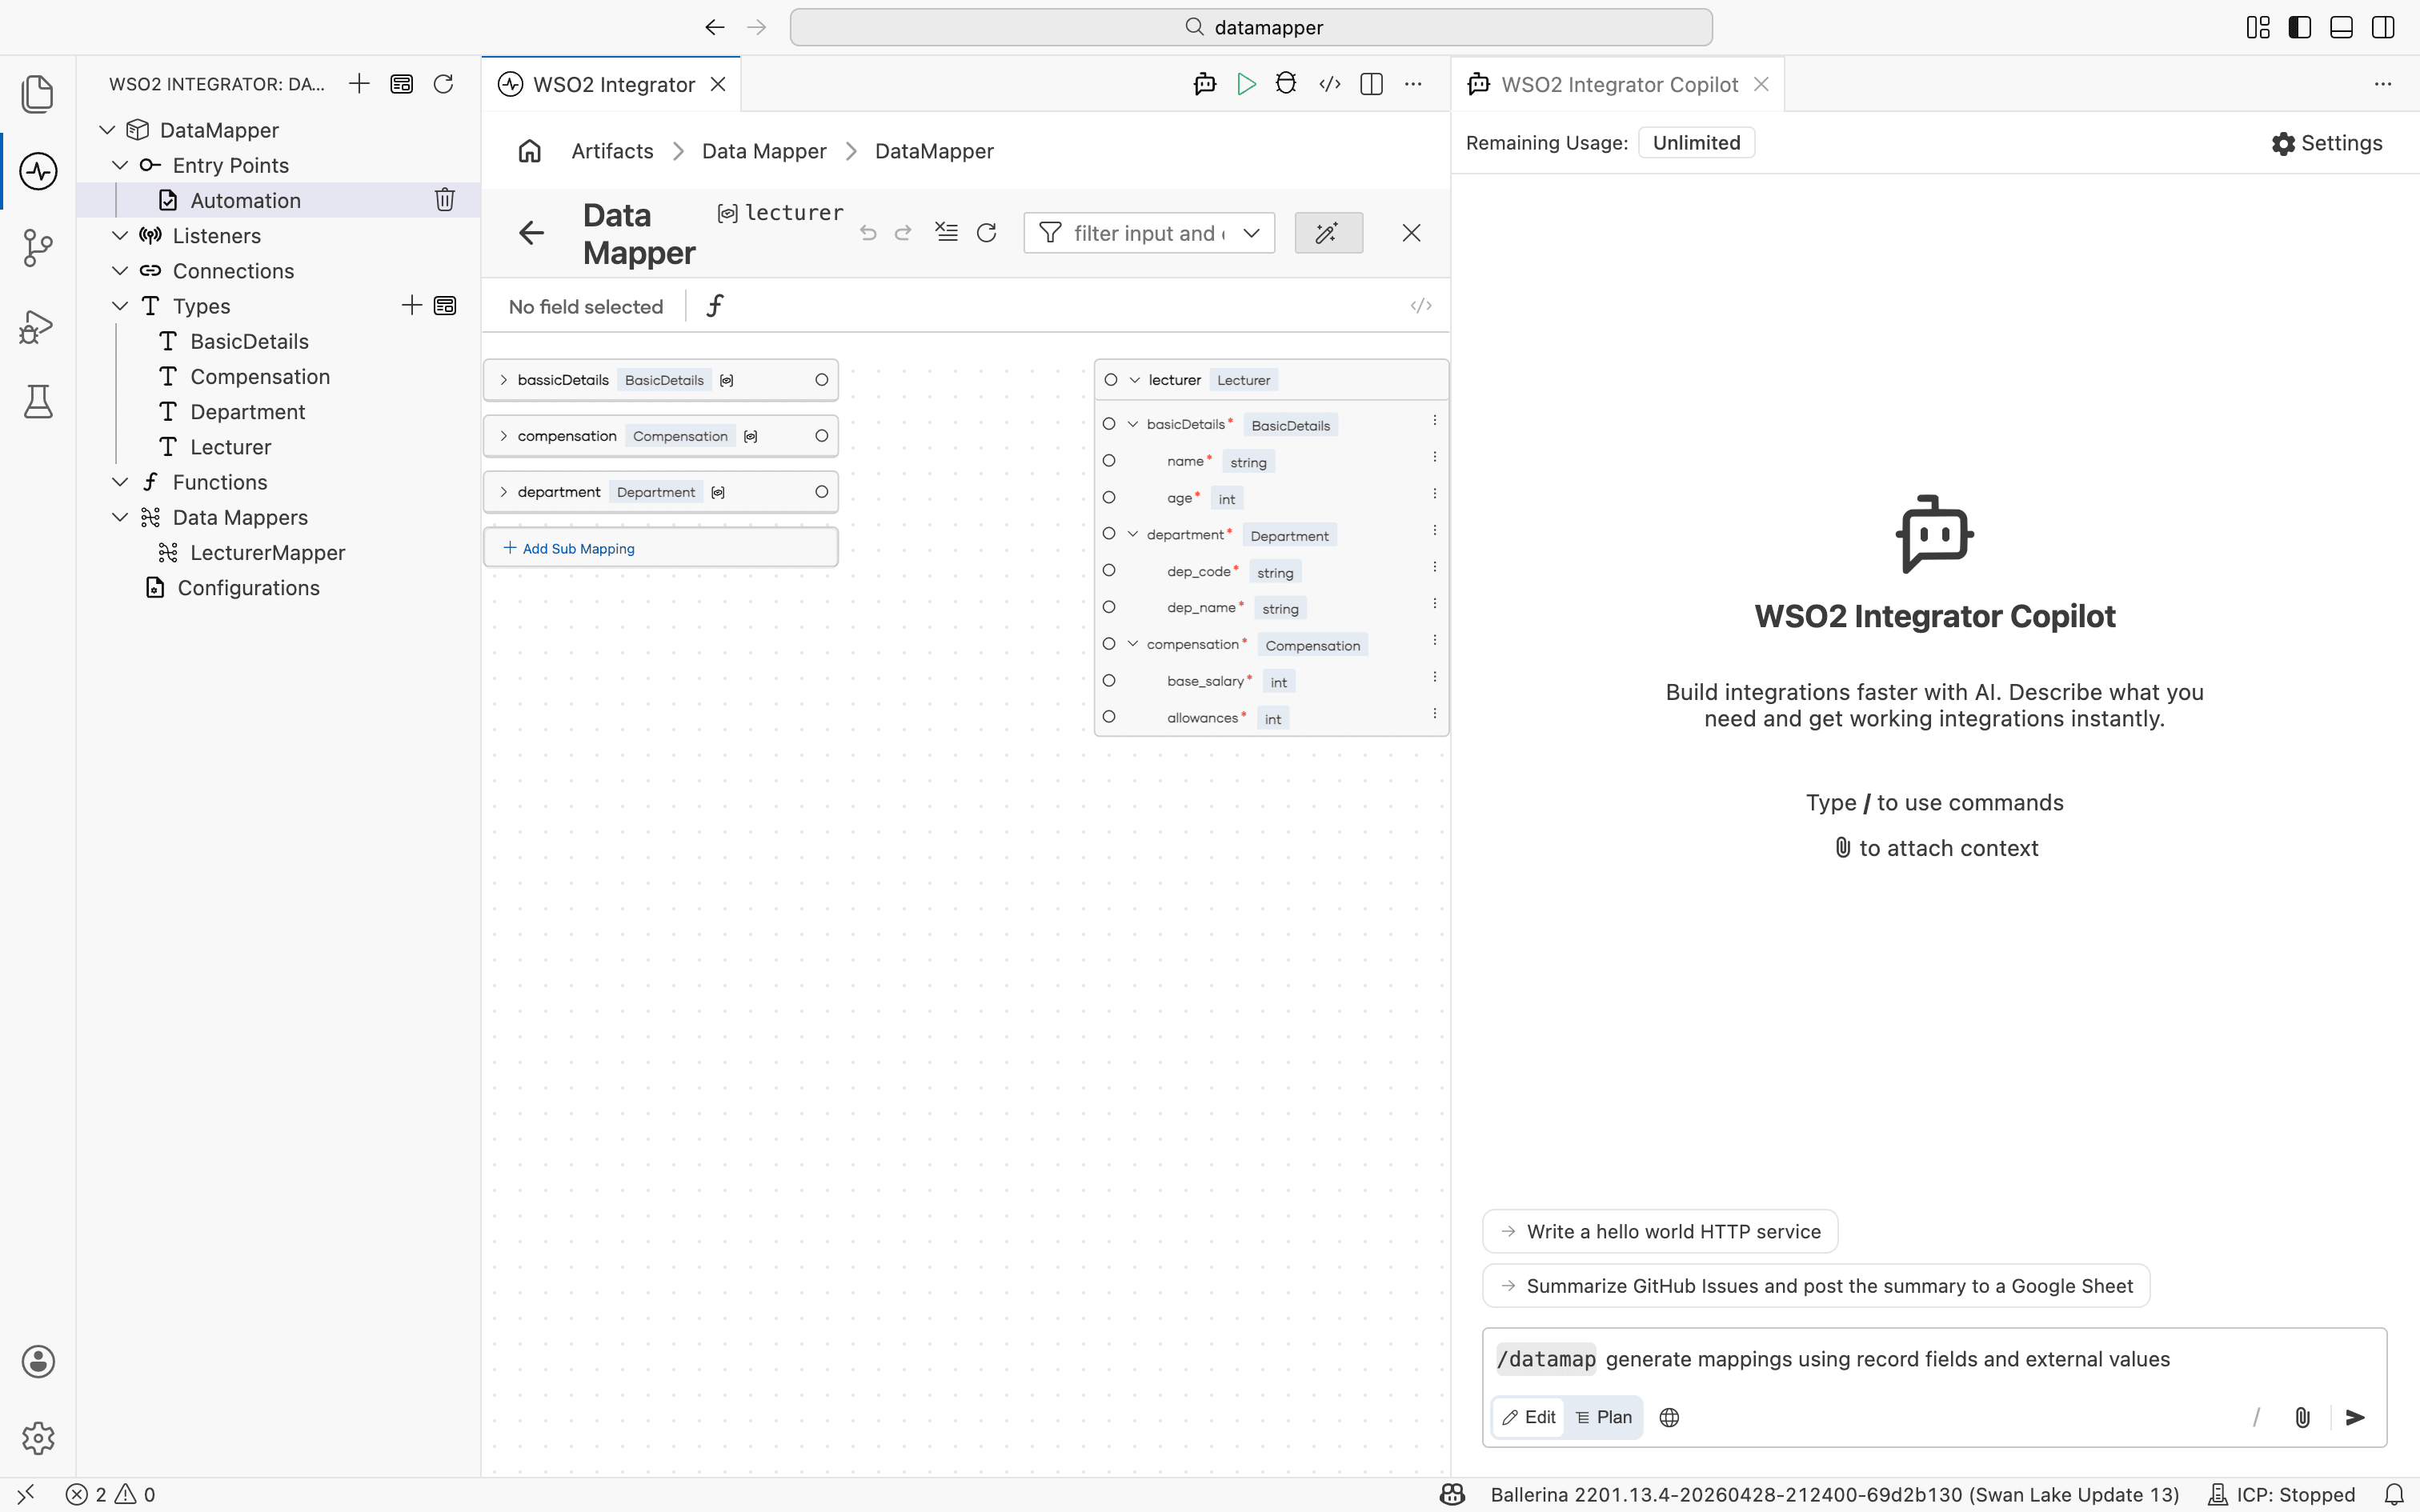Expand the department input node
The width and height of the screenshot is (2420, 1512).
click(x=504, y=492)
